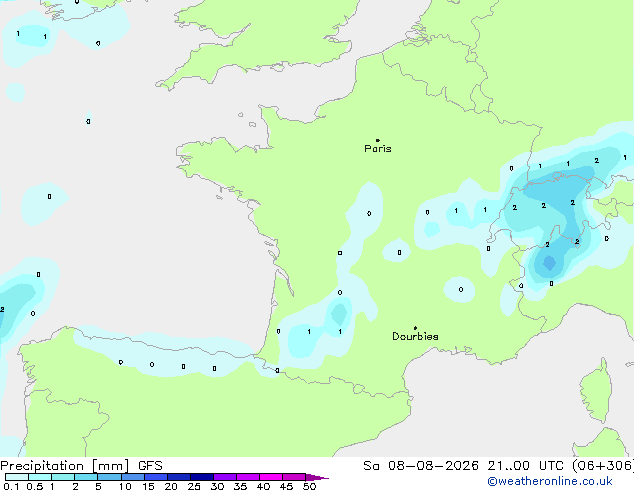Click the 0.5–1 mm legend swatch
Screen dimensions: 634x490
point(40,477)
